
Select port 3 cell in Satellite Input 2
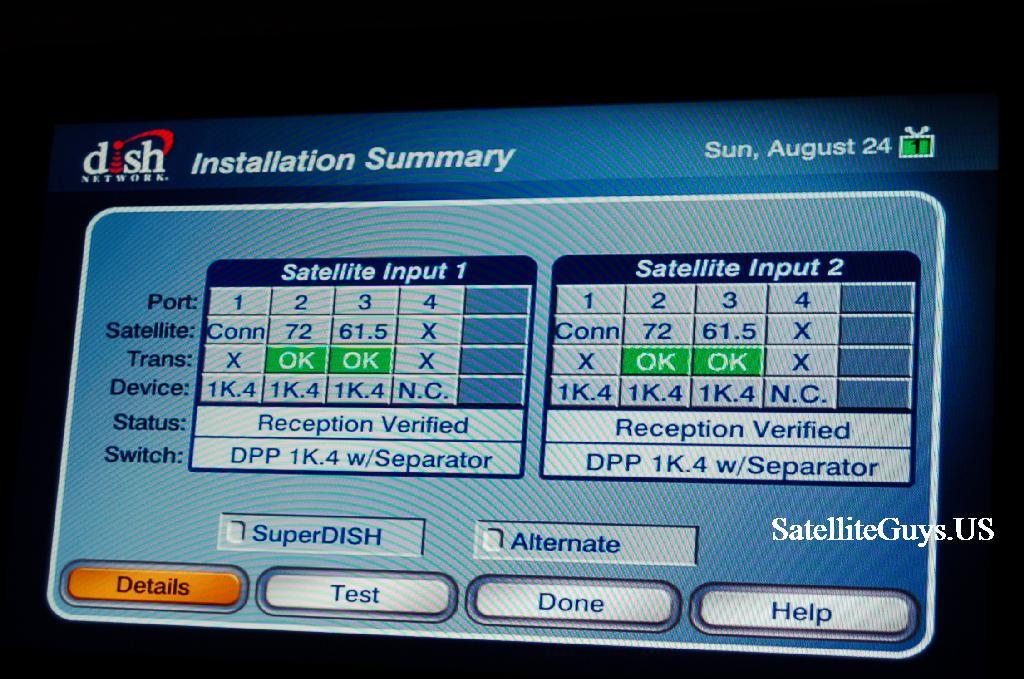coord(729,300)
